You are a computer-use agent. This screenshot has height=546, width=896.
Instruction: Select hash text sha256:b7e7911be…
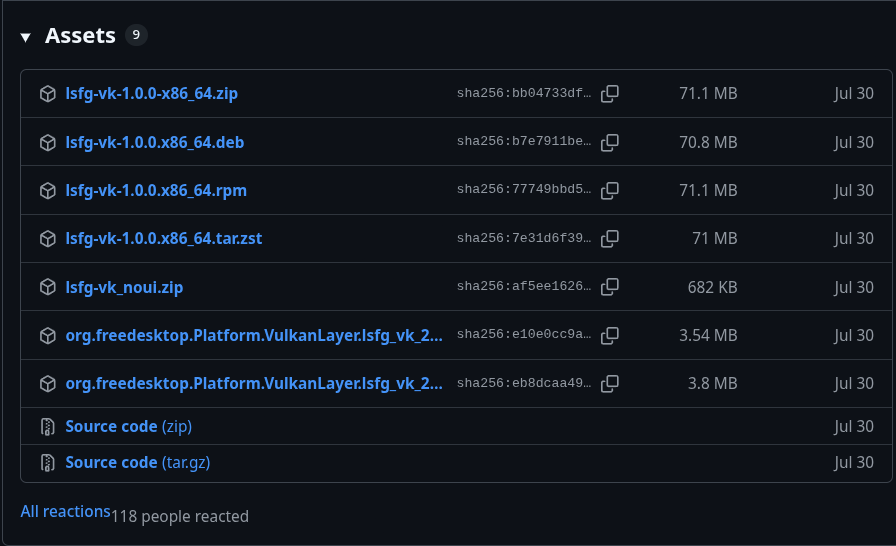click(x=524, y=141)
